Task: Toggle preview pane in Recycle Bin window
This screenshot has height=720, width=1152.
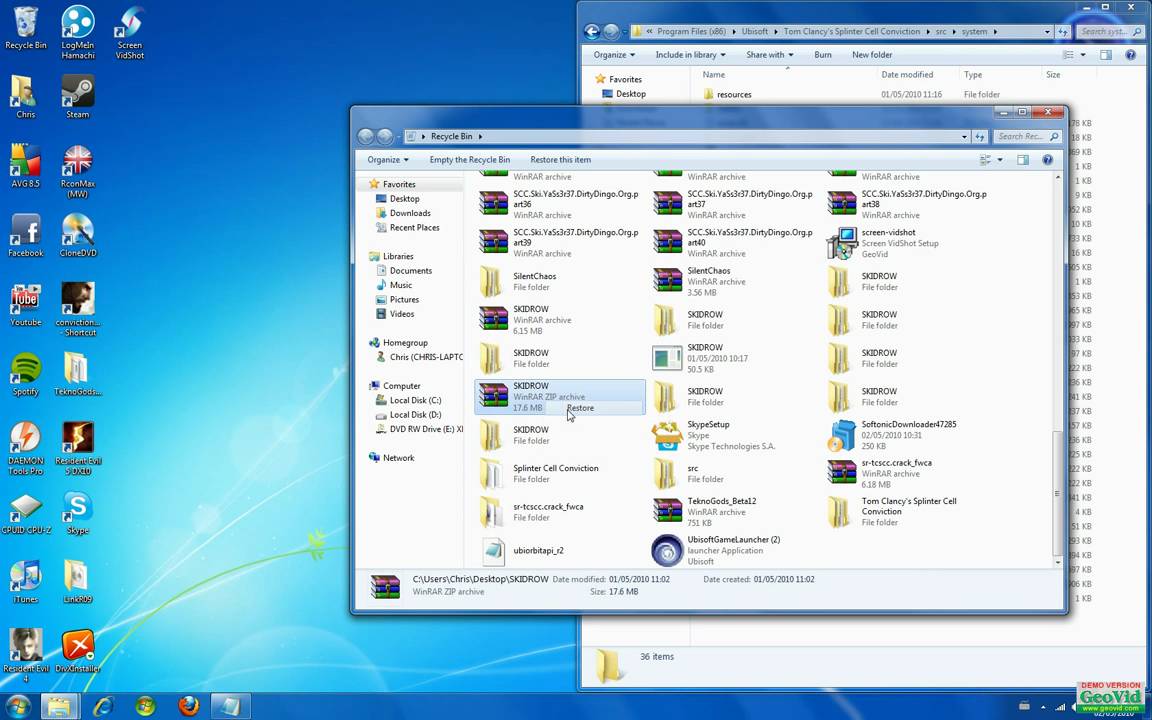Action: pos(1023,159)
